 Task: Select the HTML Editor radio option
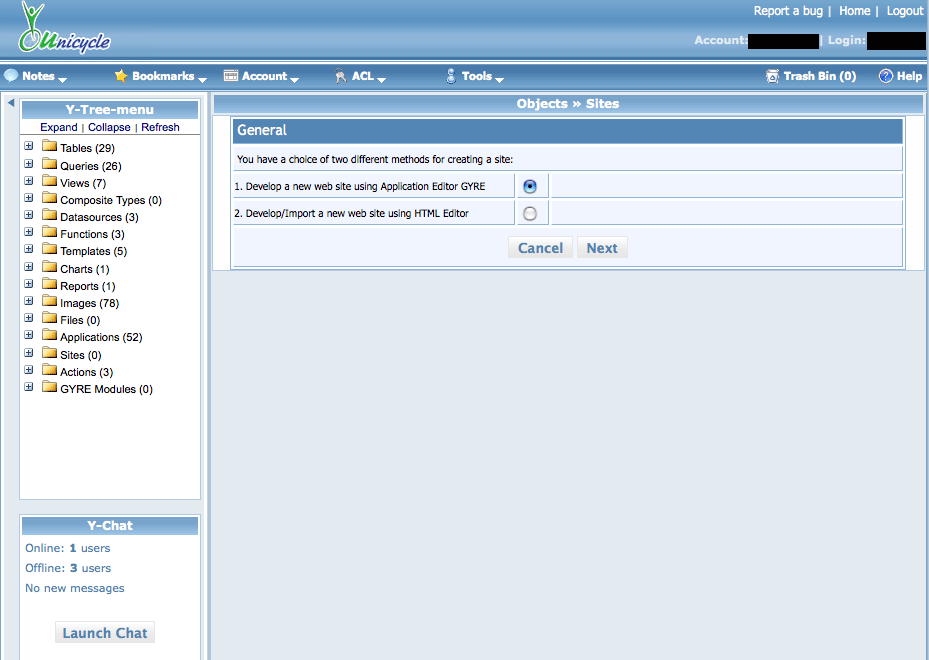pos(530,213)
